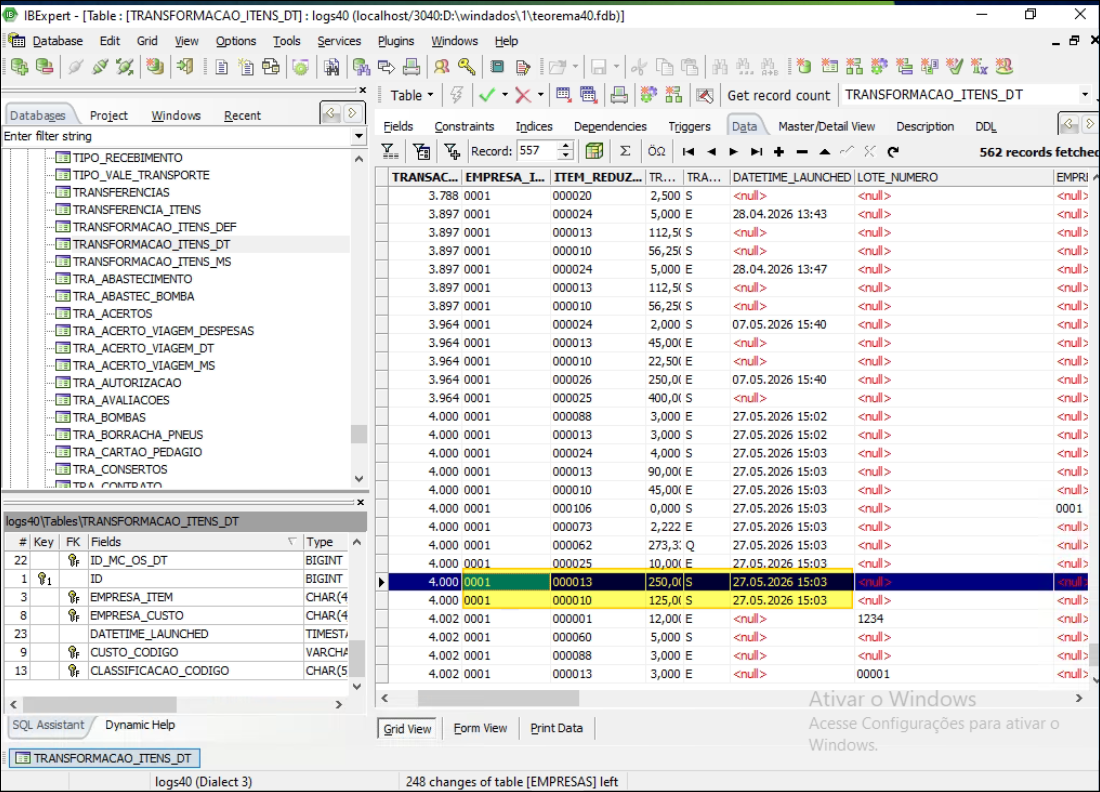Select TRANSFORMACAO_ITENS_MS in the table tree
The image size is (1100, 792).
[x=152, y=262]
